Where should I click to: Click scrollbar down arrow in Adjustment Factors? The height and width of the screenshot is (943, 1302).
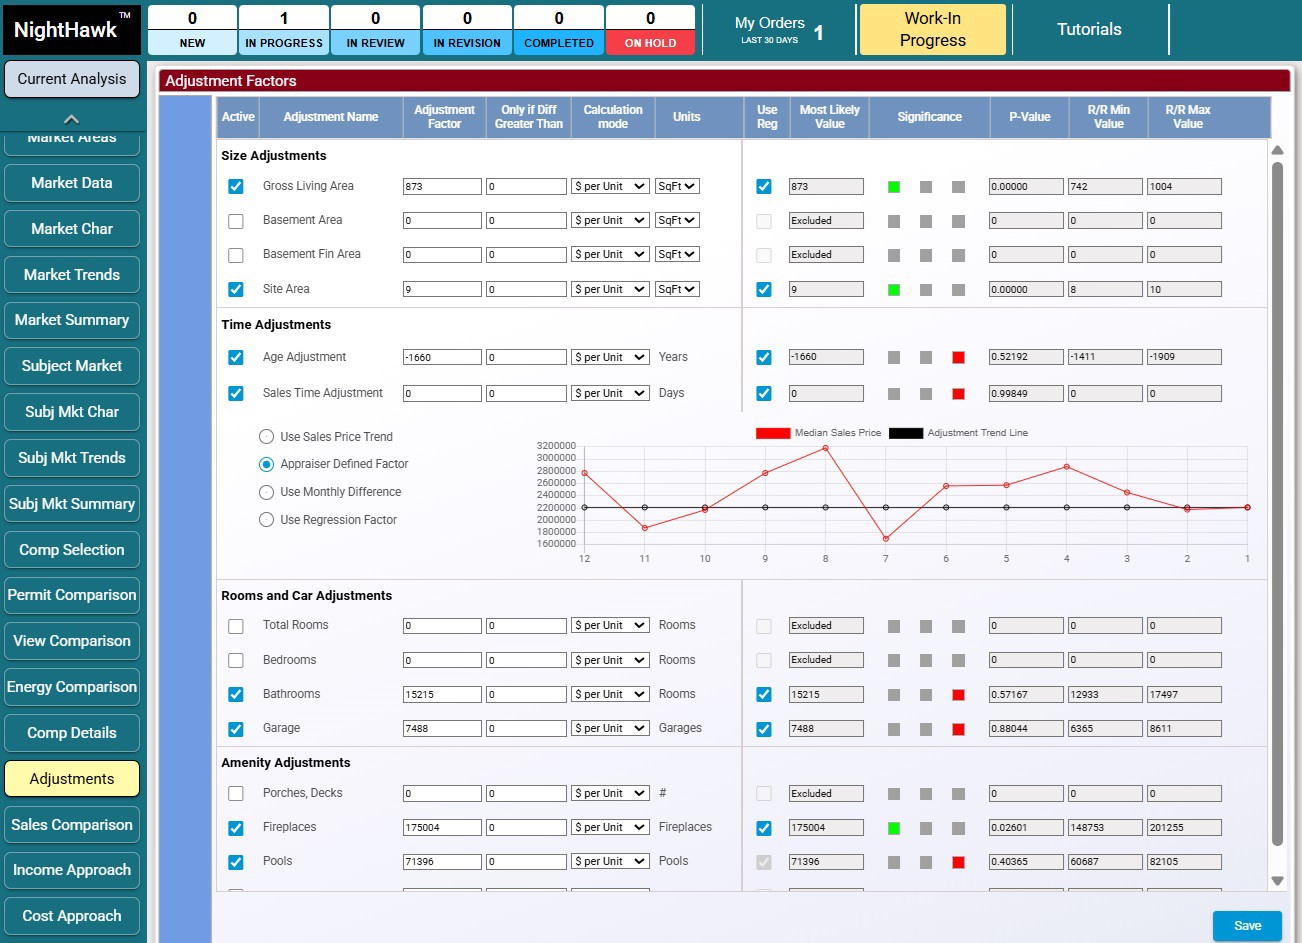tap(1277, 881)
